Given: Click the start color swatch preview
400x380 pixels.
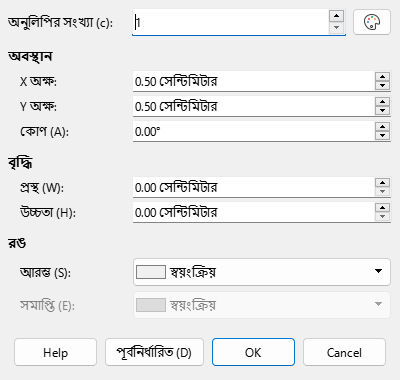Looking at the screenshot, I should click(151, 272).
